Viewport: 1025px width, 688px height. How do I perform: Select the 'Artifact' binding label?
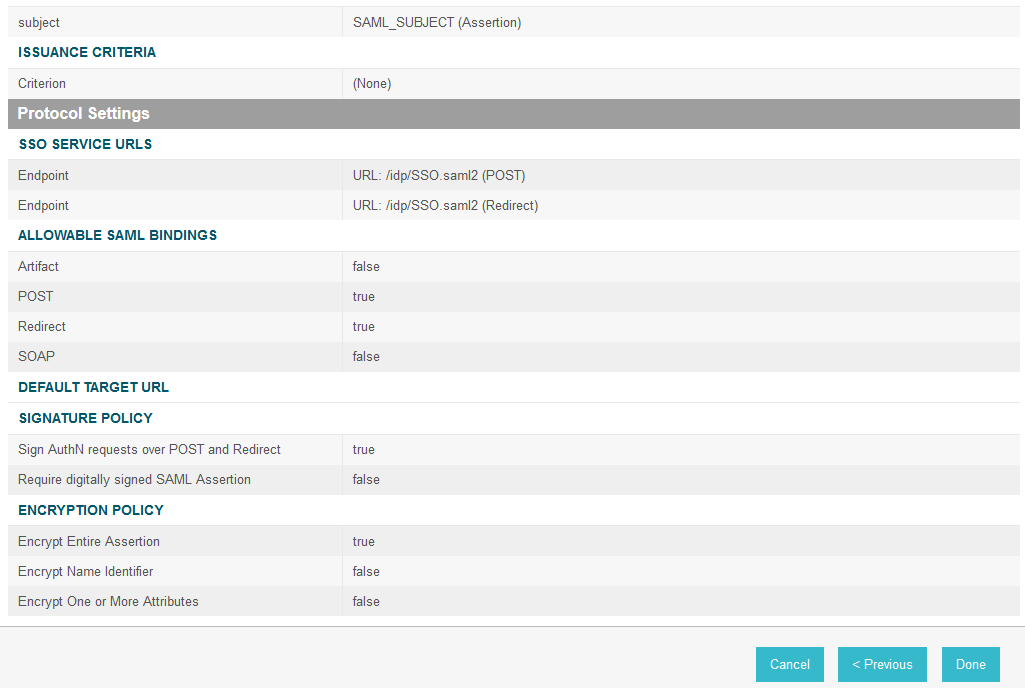pyautogui.click(x=39, y=266)
